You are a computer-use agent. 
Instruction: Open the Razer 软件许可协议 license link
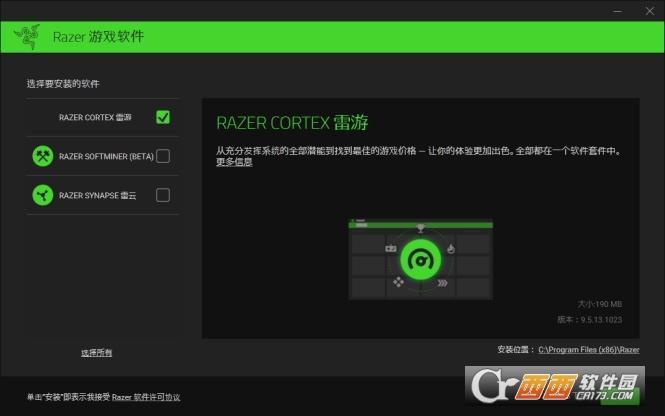click(x=146, y=397)
